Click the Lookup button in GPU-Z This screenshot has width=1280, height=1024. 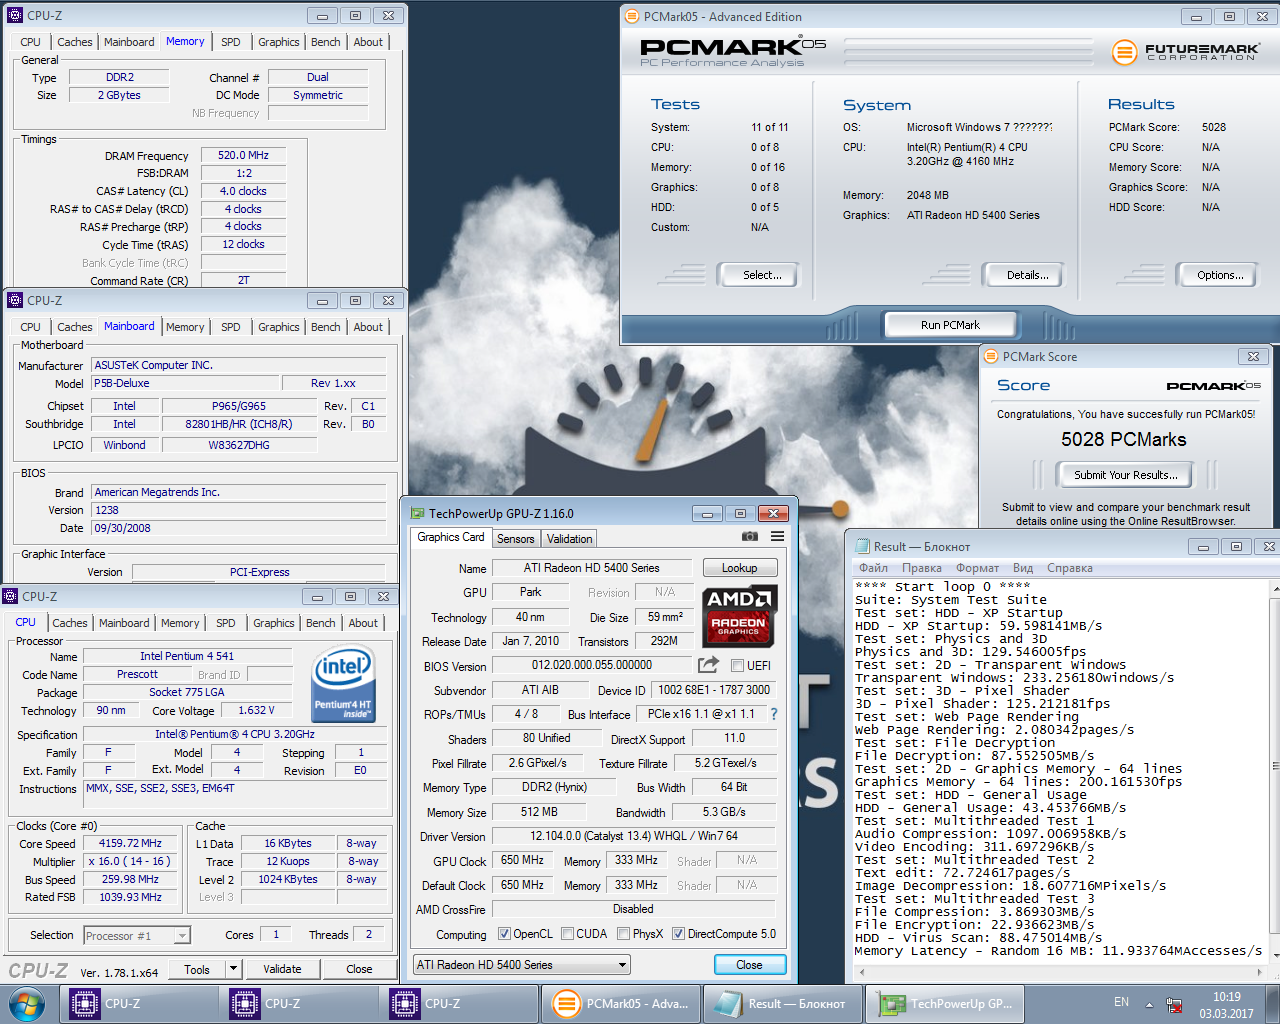(740, 568)
